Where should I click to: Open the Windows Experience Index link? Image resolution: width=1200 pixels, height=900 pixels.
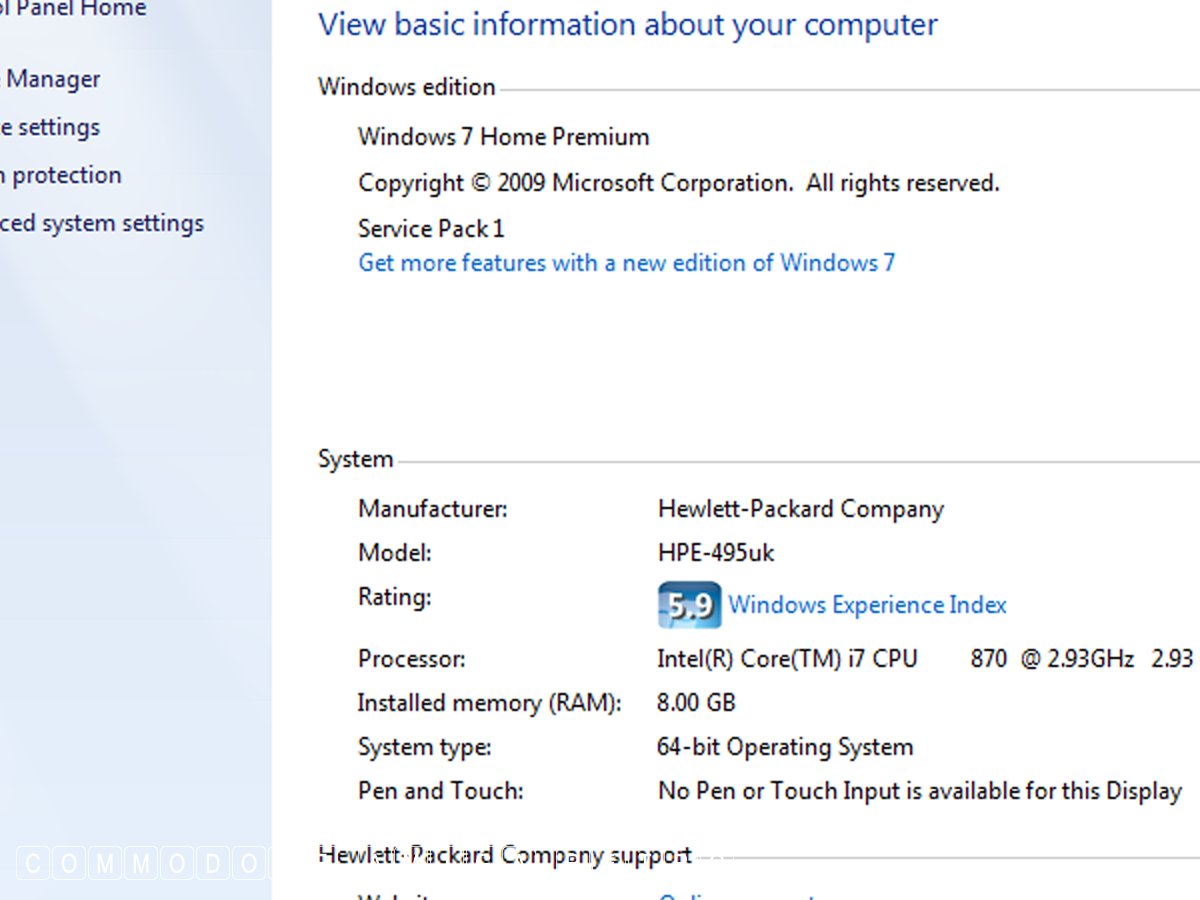pos(867,605)
